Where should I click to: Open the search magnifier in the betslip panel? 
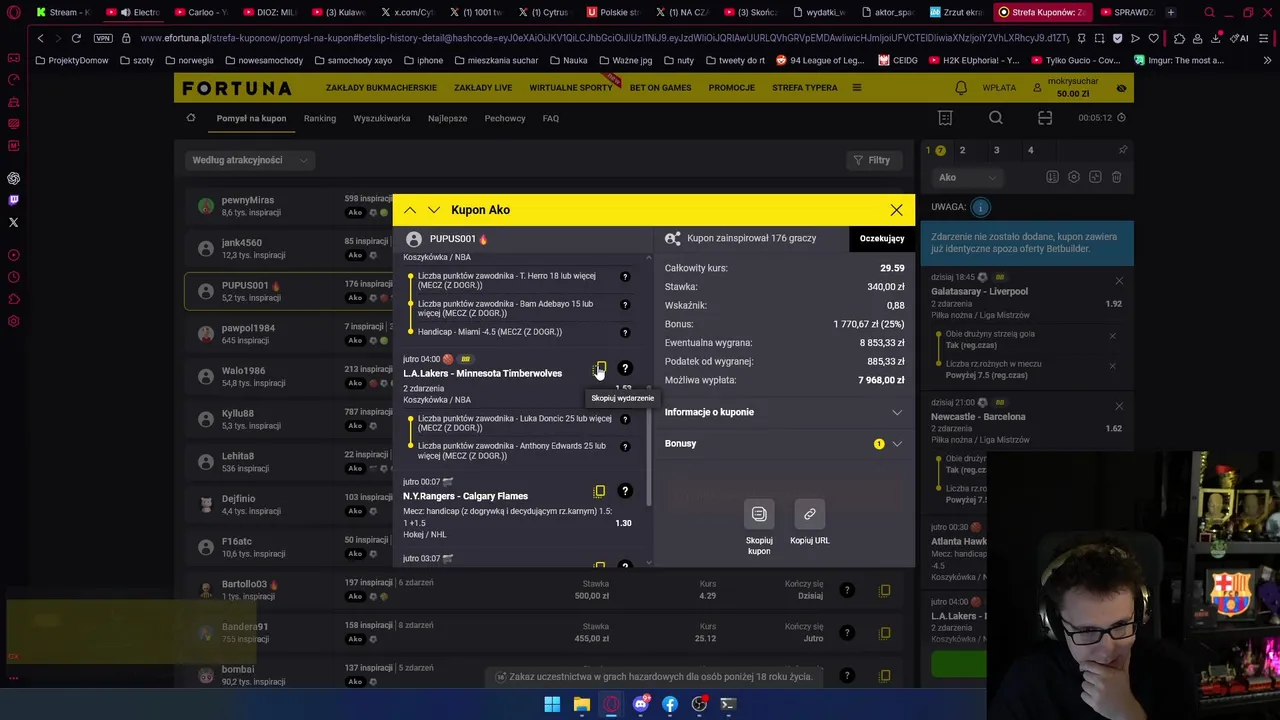pyautogui.click(x=996, y=118)
